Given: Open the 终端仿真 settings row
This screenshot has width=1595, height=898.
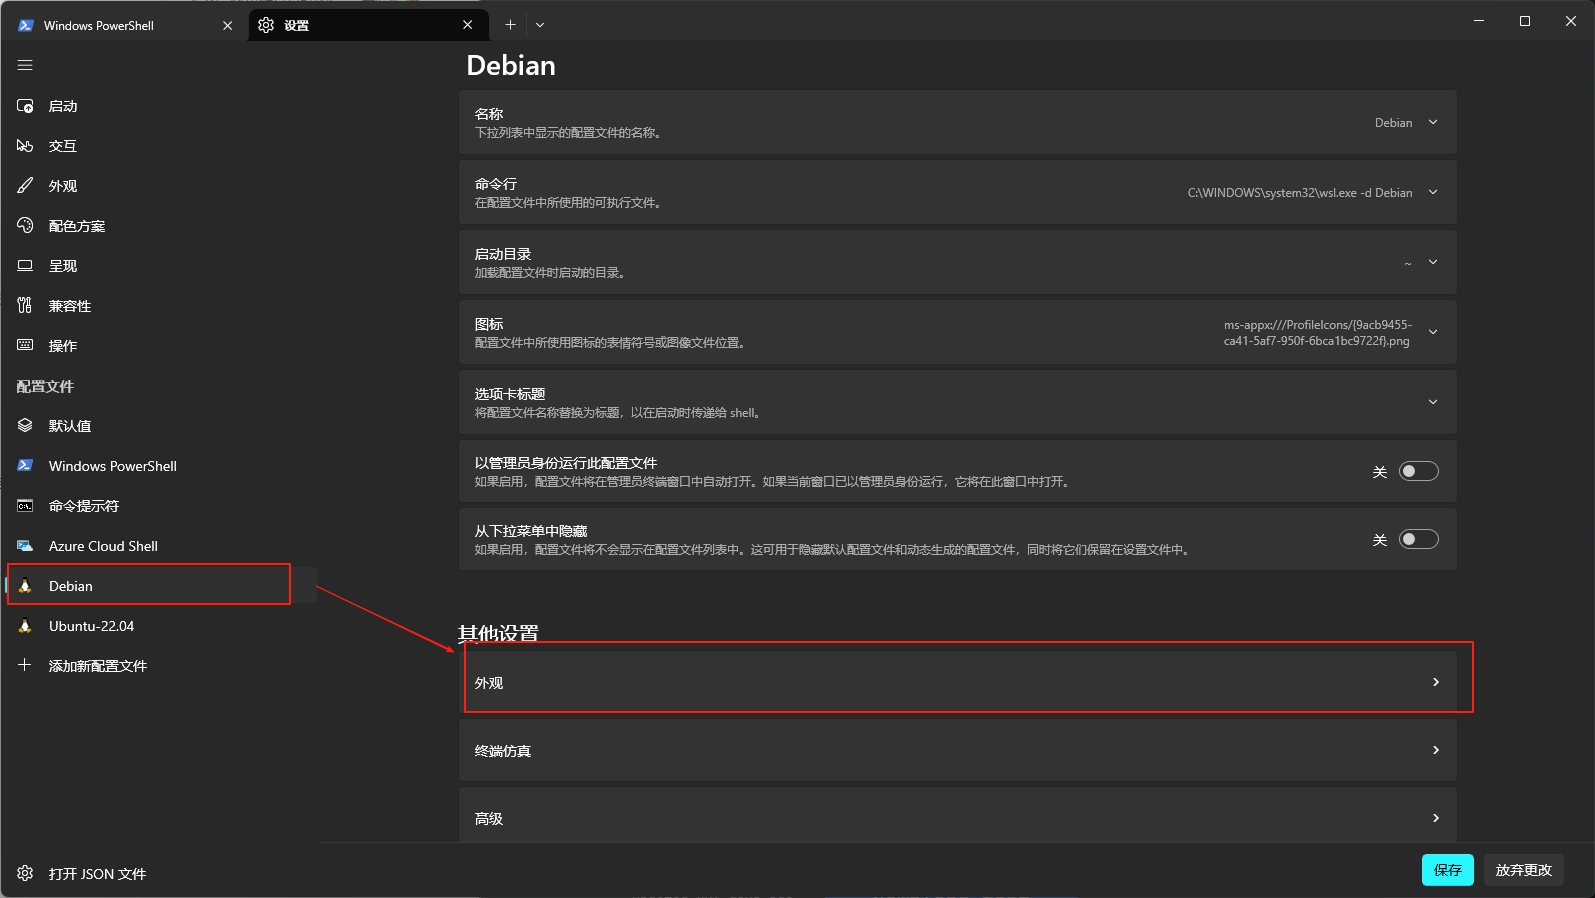Looking at the screenshot, I should click(958, 750).
